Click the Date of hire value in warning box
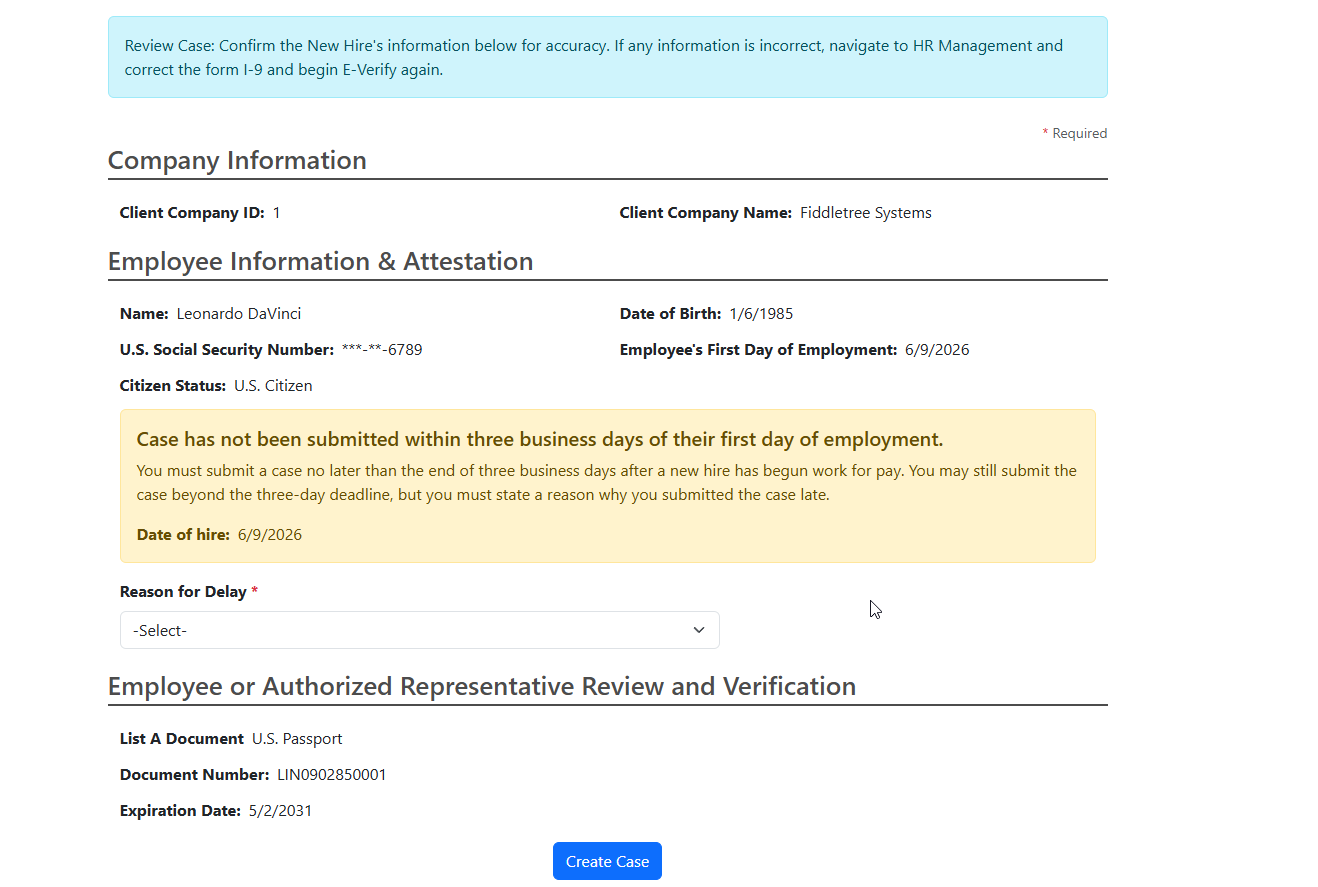The image size is (1318, 887). point(270,535)
